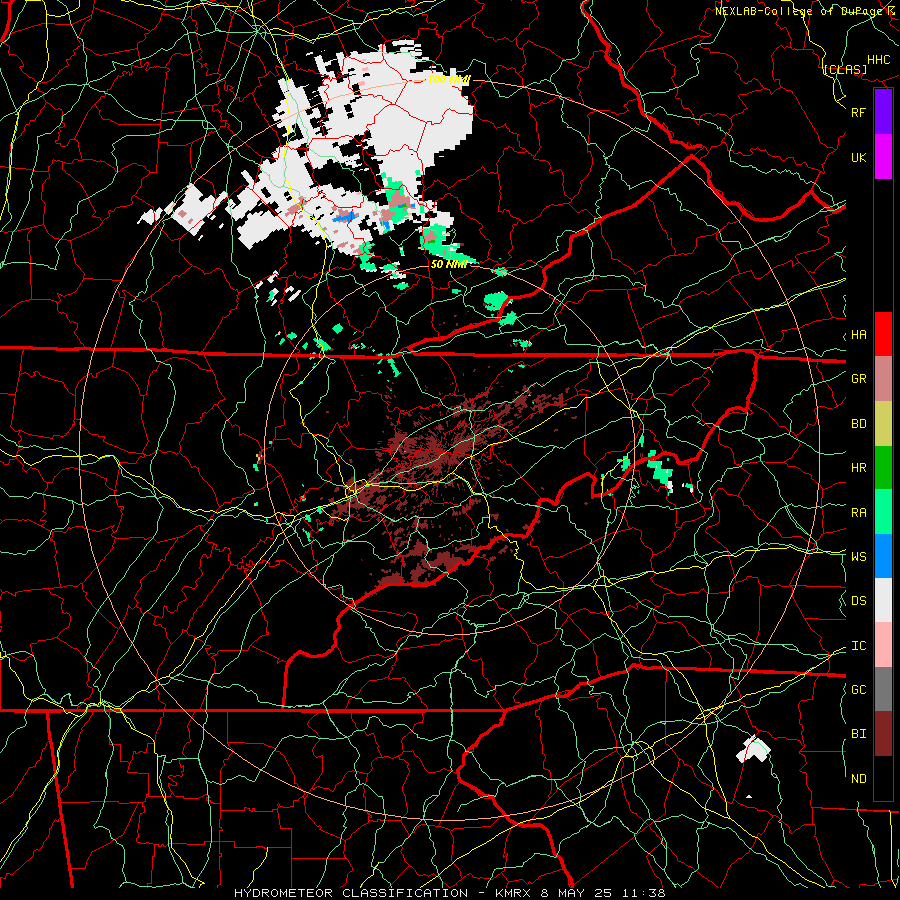The height and width of the screenshot is (900, 900).
Task: Click the 50 NMI range ring label
Action: pos(449,264)
